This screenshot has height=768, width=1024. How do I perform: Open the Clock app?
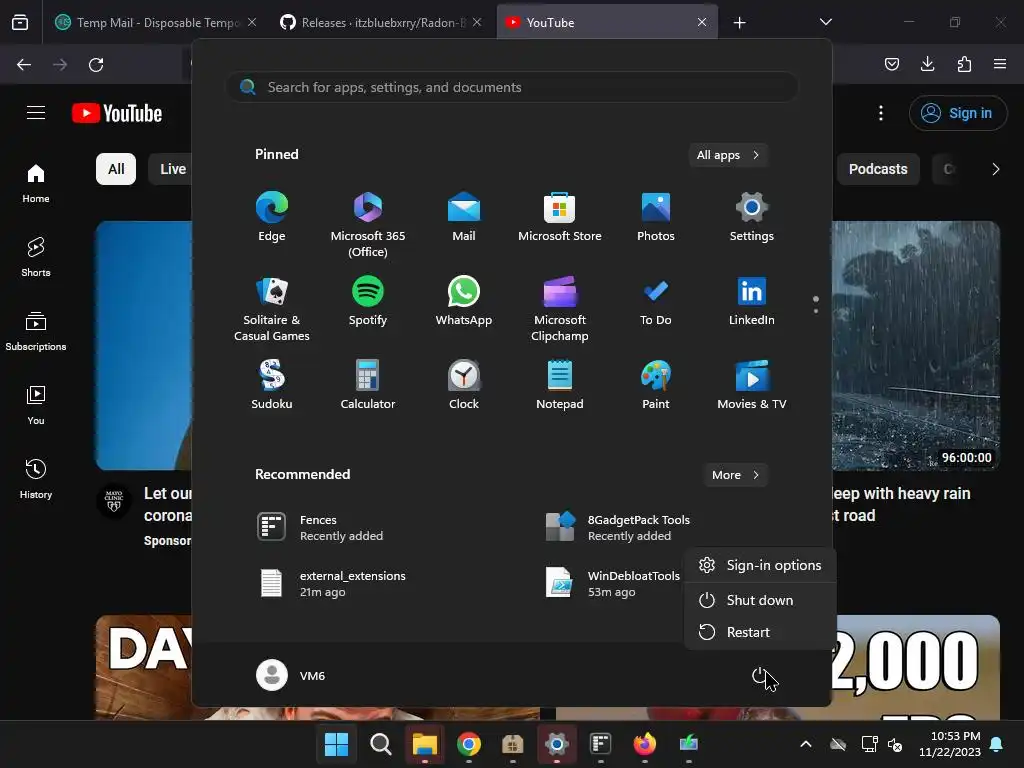pos(464,384)
